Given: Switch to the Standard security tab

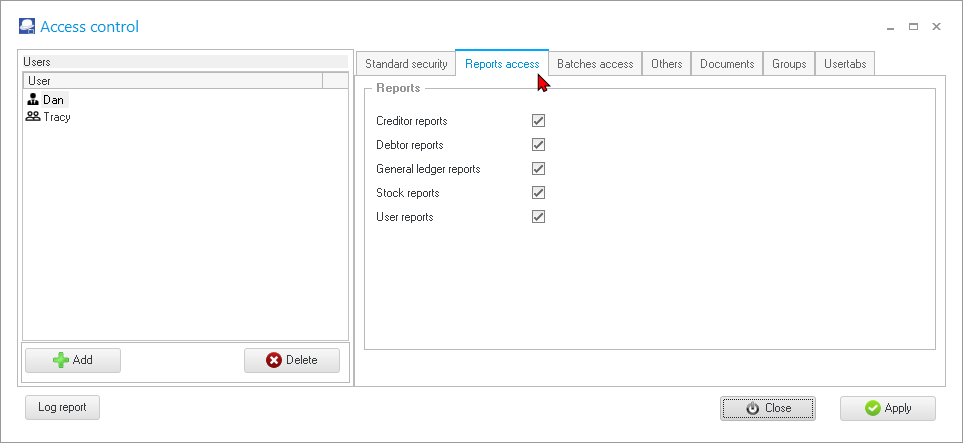Looking at the screenshot, I should (406, 64).
